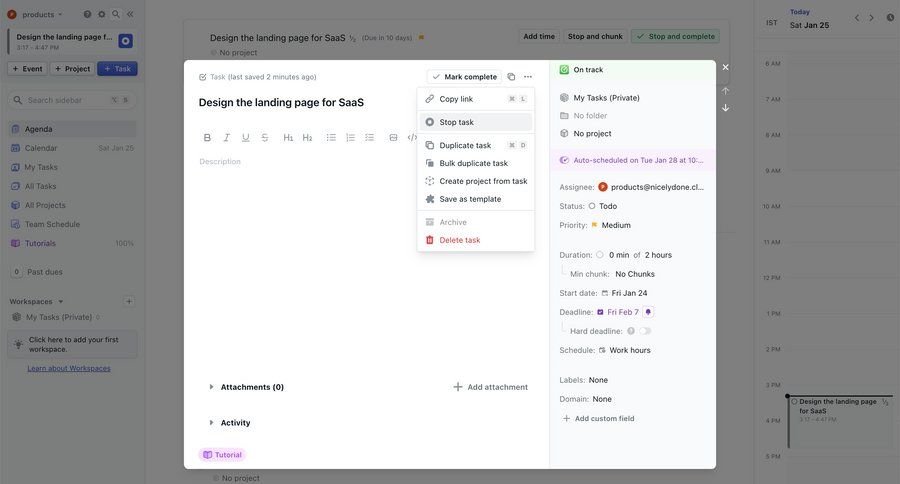The width and height of the screenshot is (900, 484).
Task: Click Deadline Fri Feb 7
Action: click(618, 312)
